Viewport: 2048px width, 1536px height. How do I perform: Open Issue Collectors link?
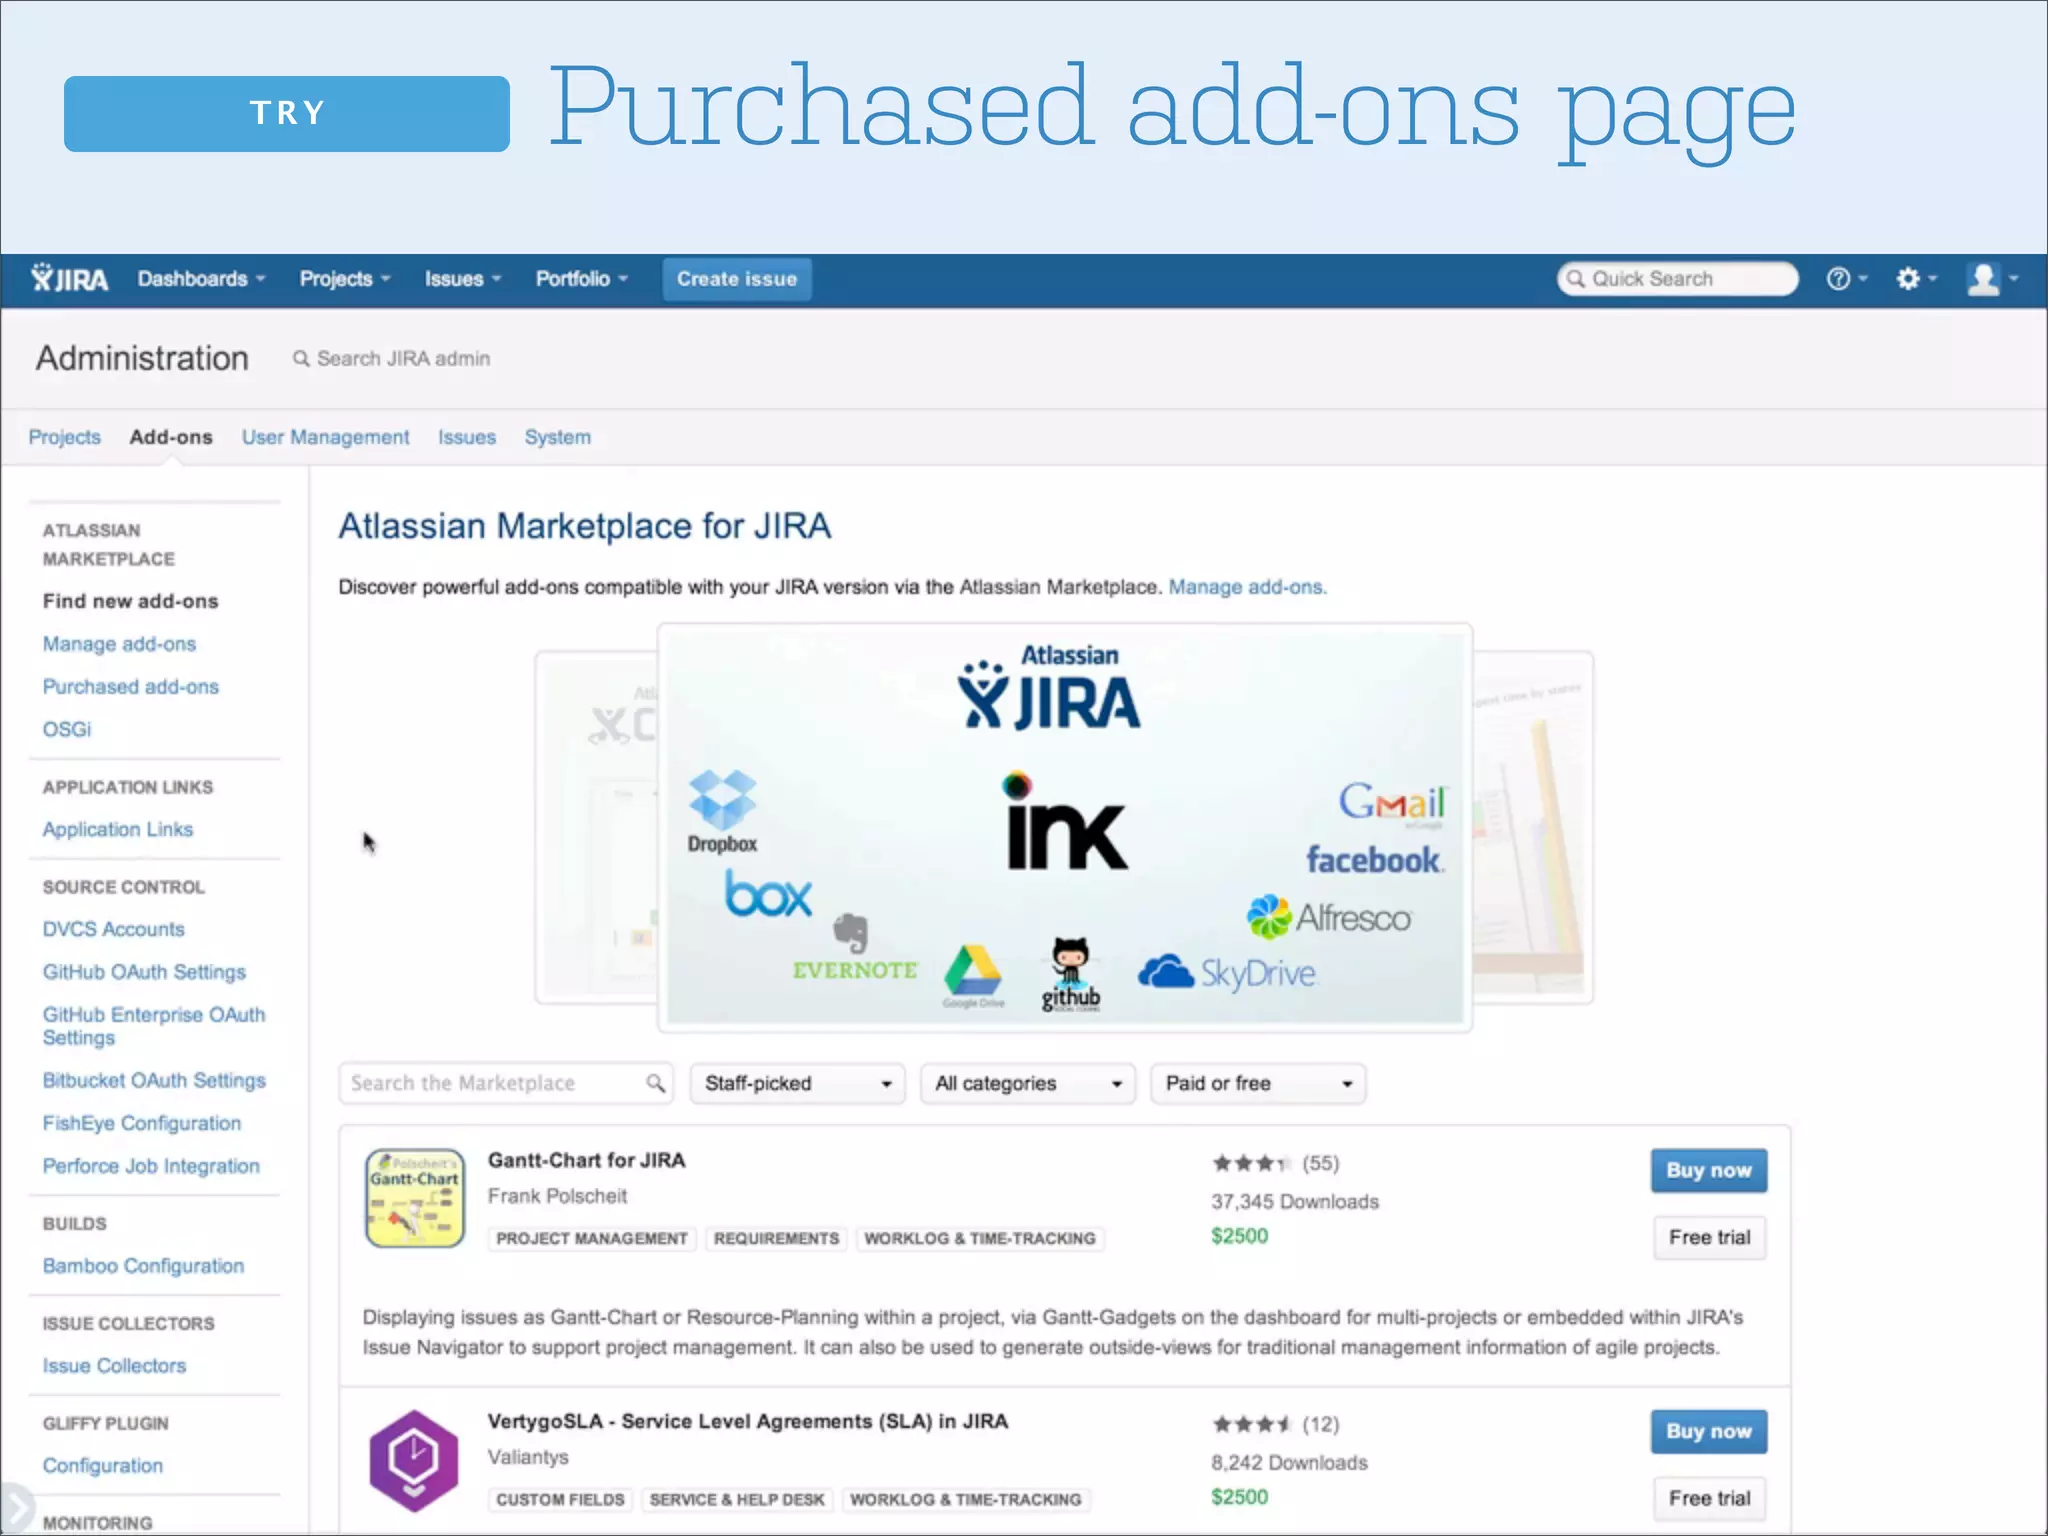coord(114,1366)
